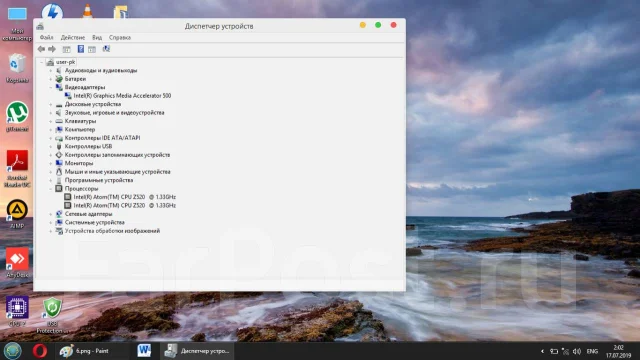
Task: Click the battery icon beside Батареи
Action: 59,79
